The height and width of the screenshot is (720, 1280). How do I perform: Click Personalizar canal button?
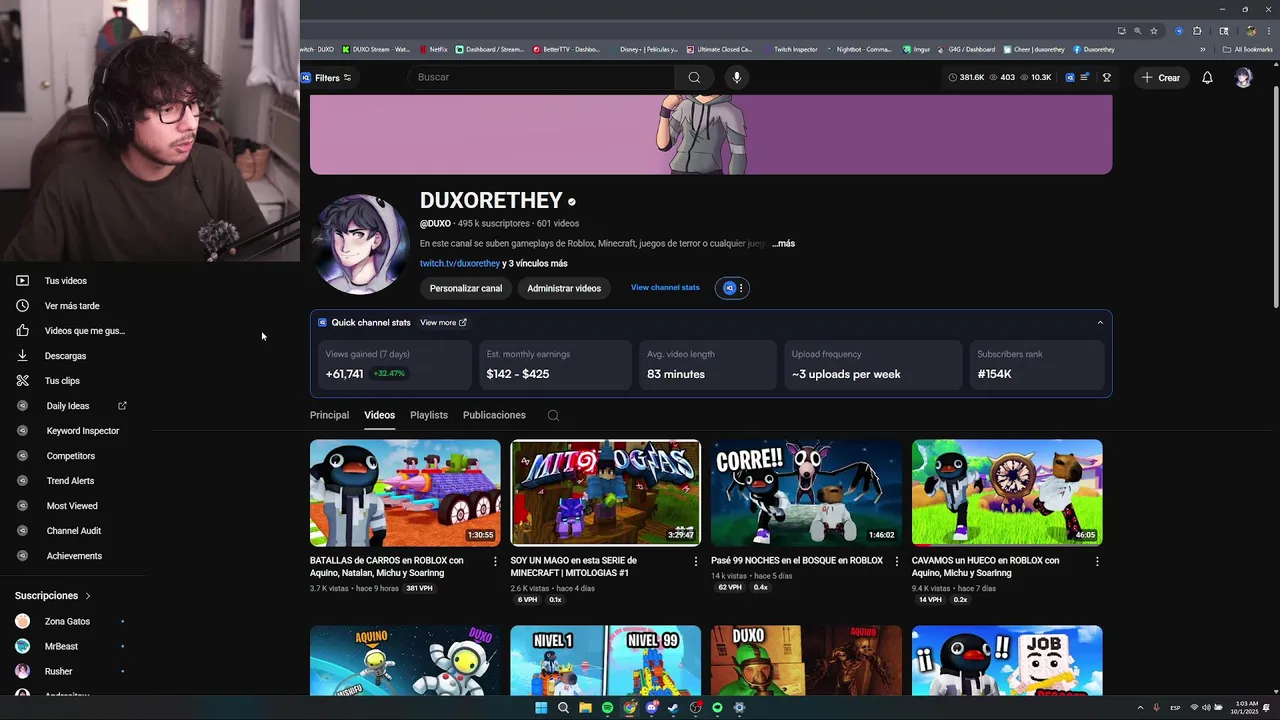click(x=466, y=288)
